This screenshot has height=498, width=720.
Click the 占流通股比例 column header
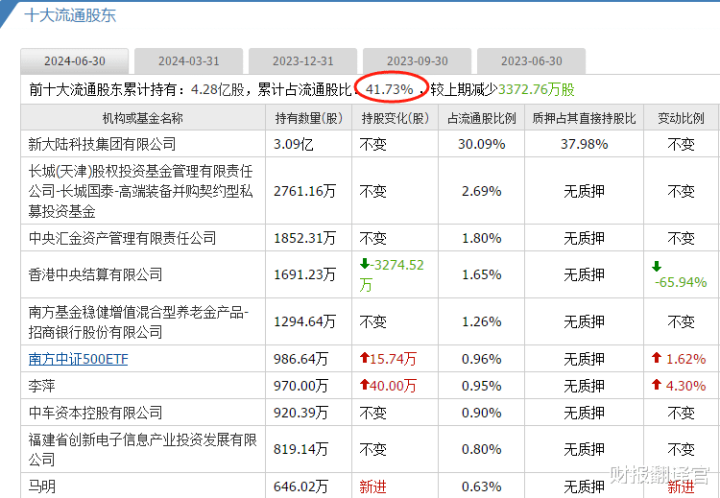(481, 118)
